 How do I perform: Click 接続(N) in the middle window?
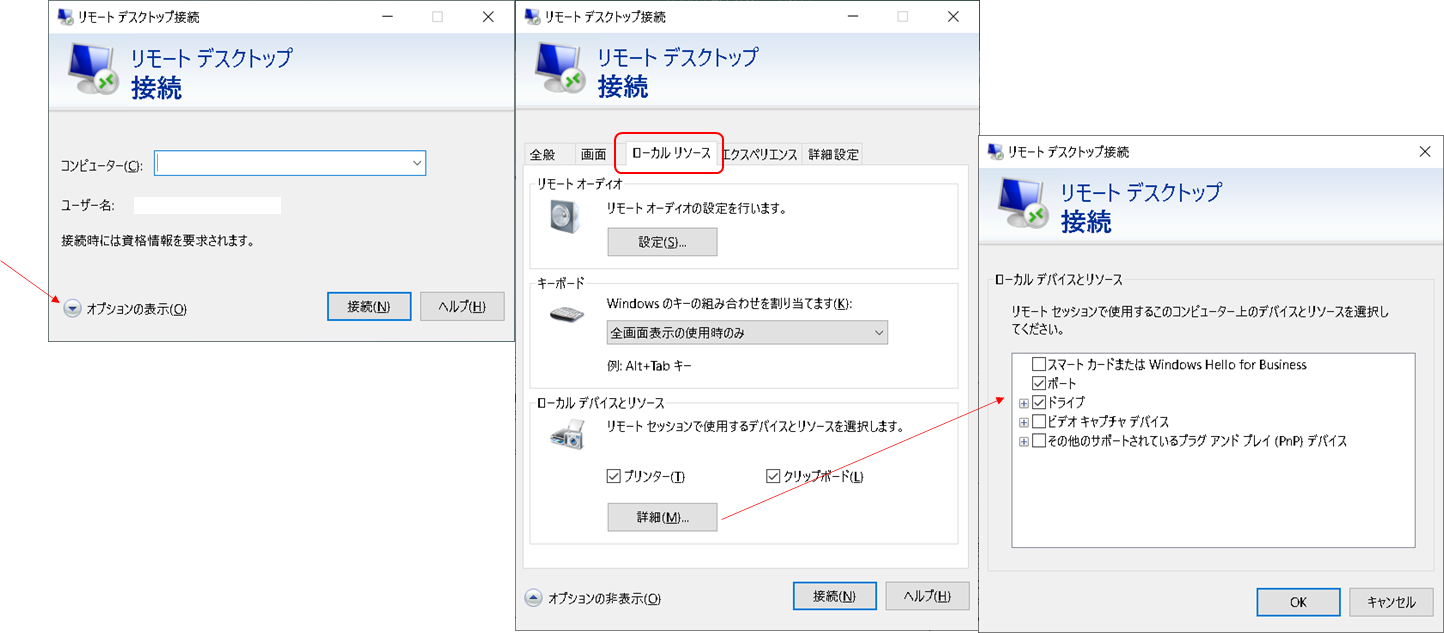(x=834, y=595)
